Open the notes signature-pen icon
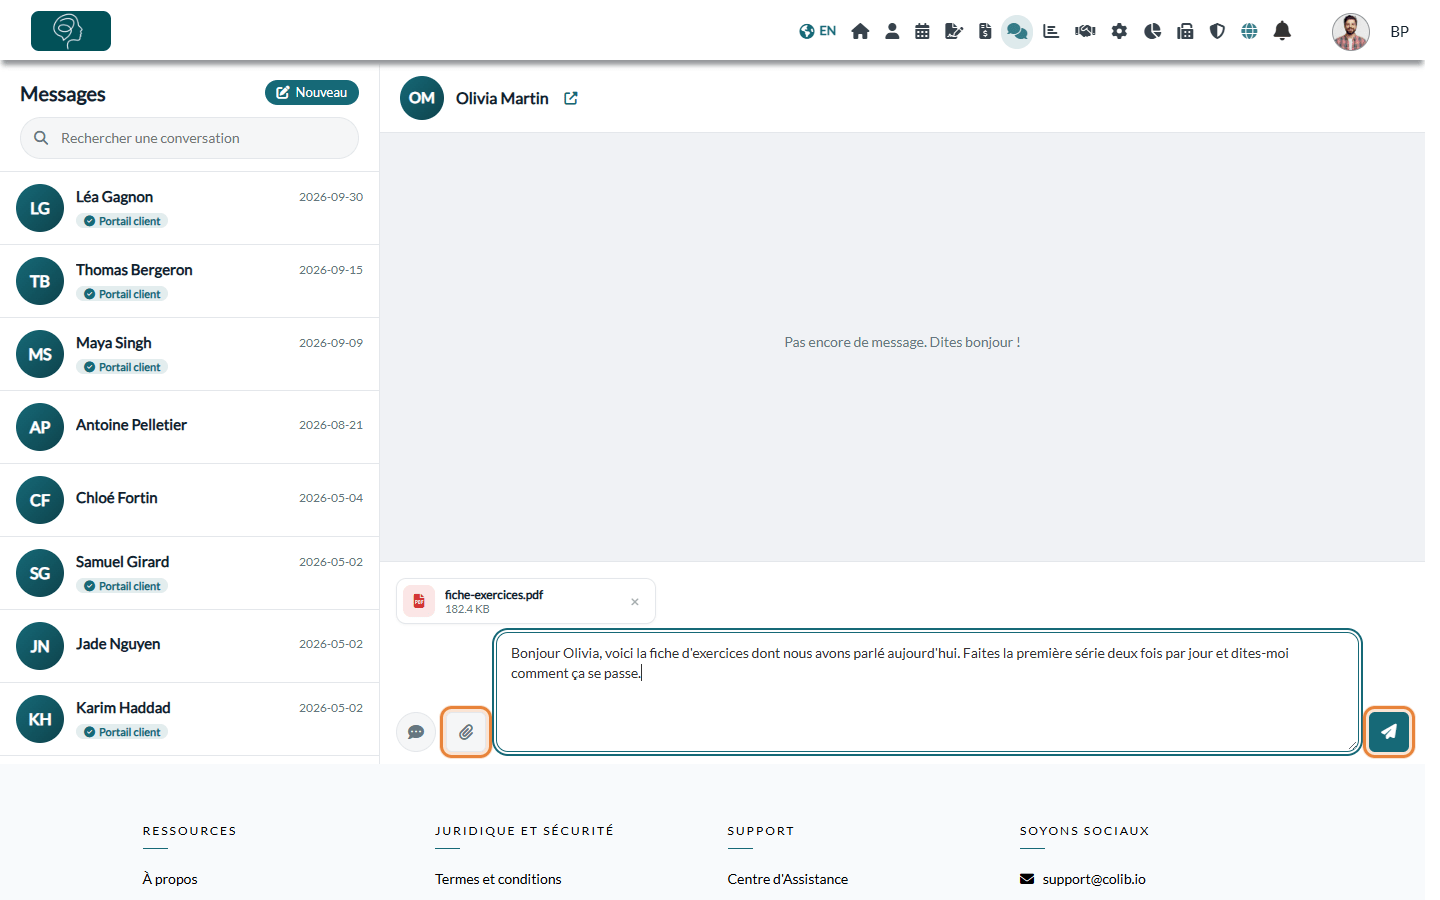The height and width of the screenshot is (900, 1440). click(x=954, y=31)
